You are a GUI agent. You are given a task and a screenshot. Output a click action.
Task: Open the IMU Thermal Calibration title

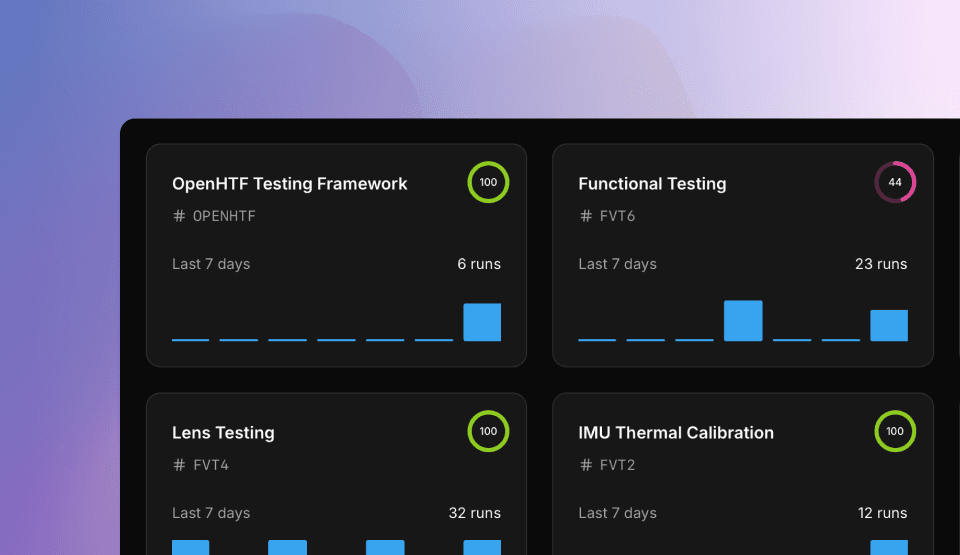point(676,433)
